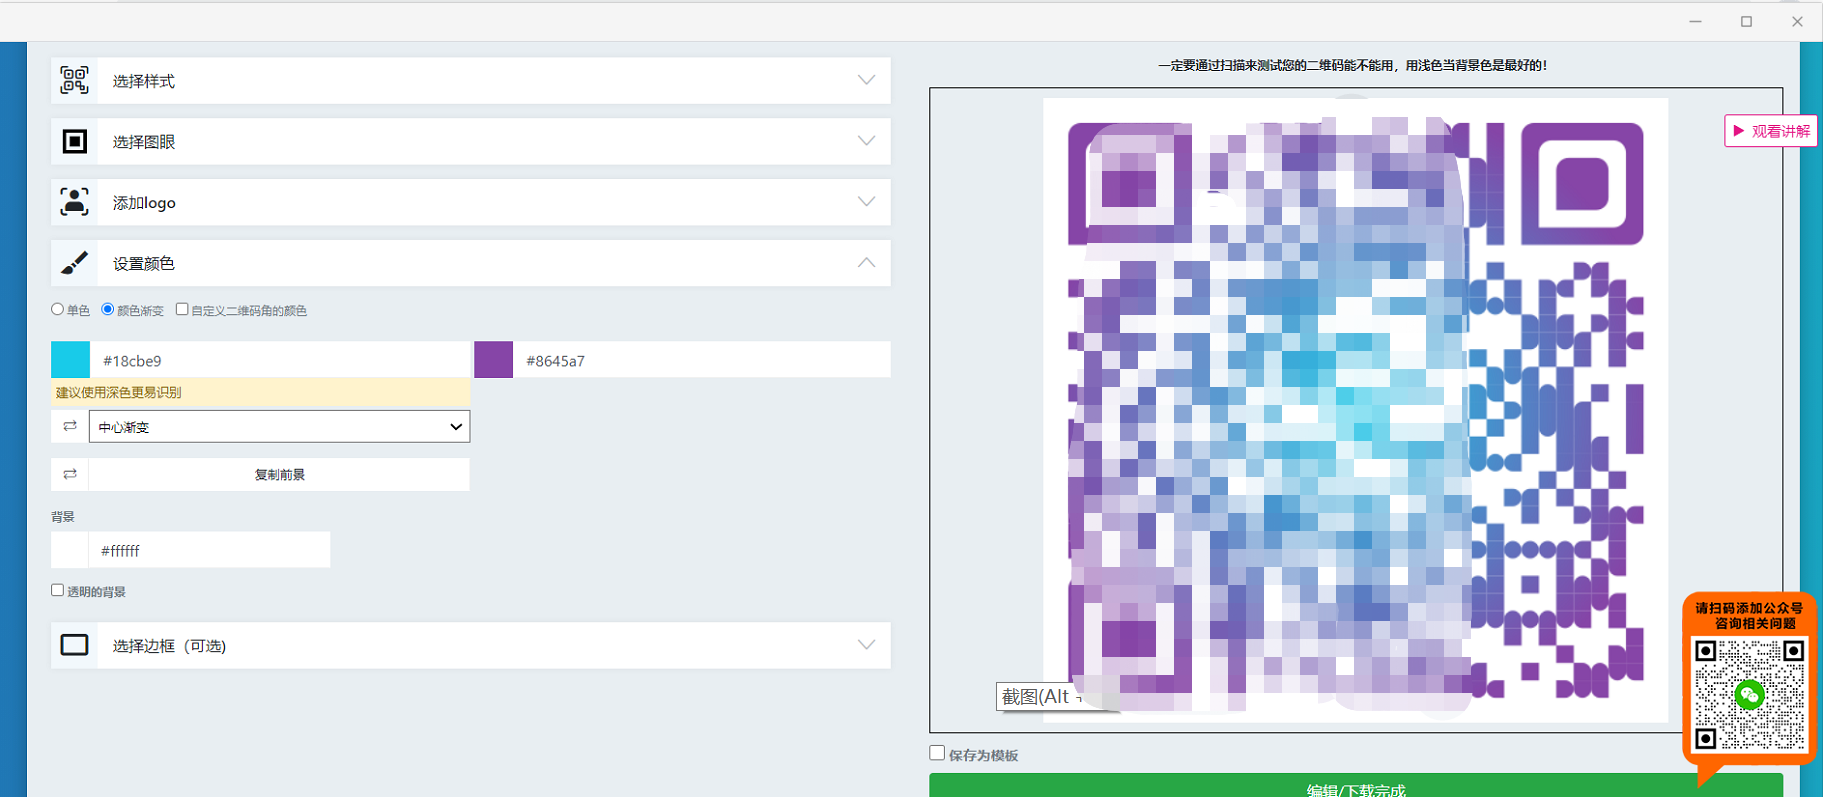This screenshot has height=797, width=1823.
Task: Open the 选择样式 panel header
Action: click(470, 80)
